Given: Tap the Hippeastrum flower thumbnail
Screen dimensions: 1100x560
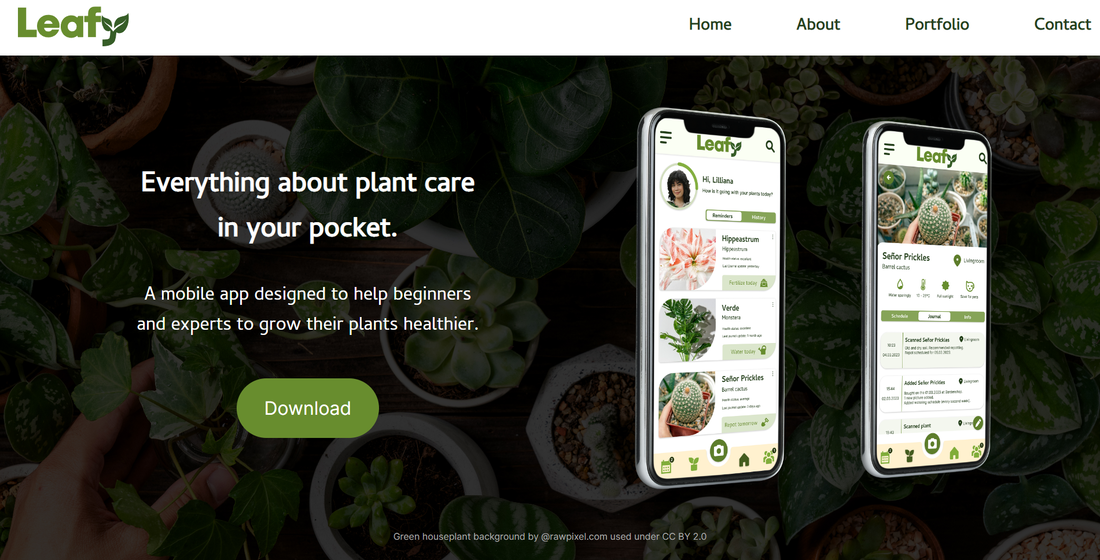Looking at the screenshot, I should pyautogui.click(x=688, y=260).
